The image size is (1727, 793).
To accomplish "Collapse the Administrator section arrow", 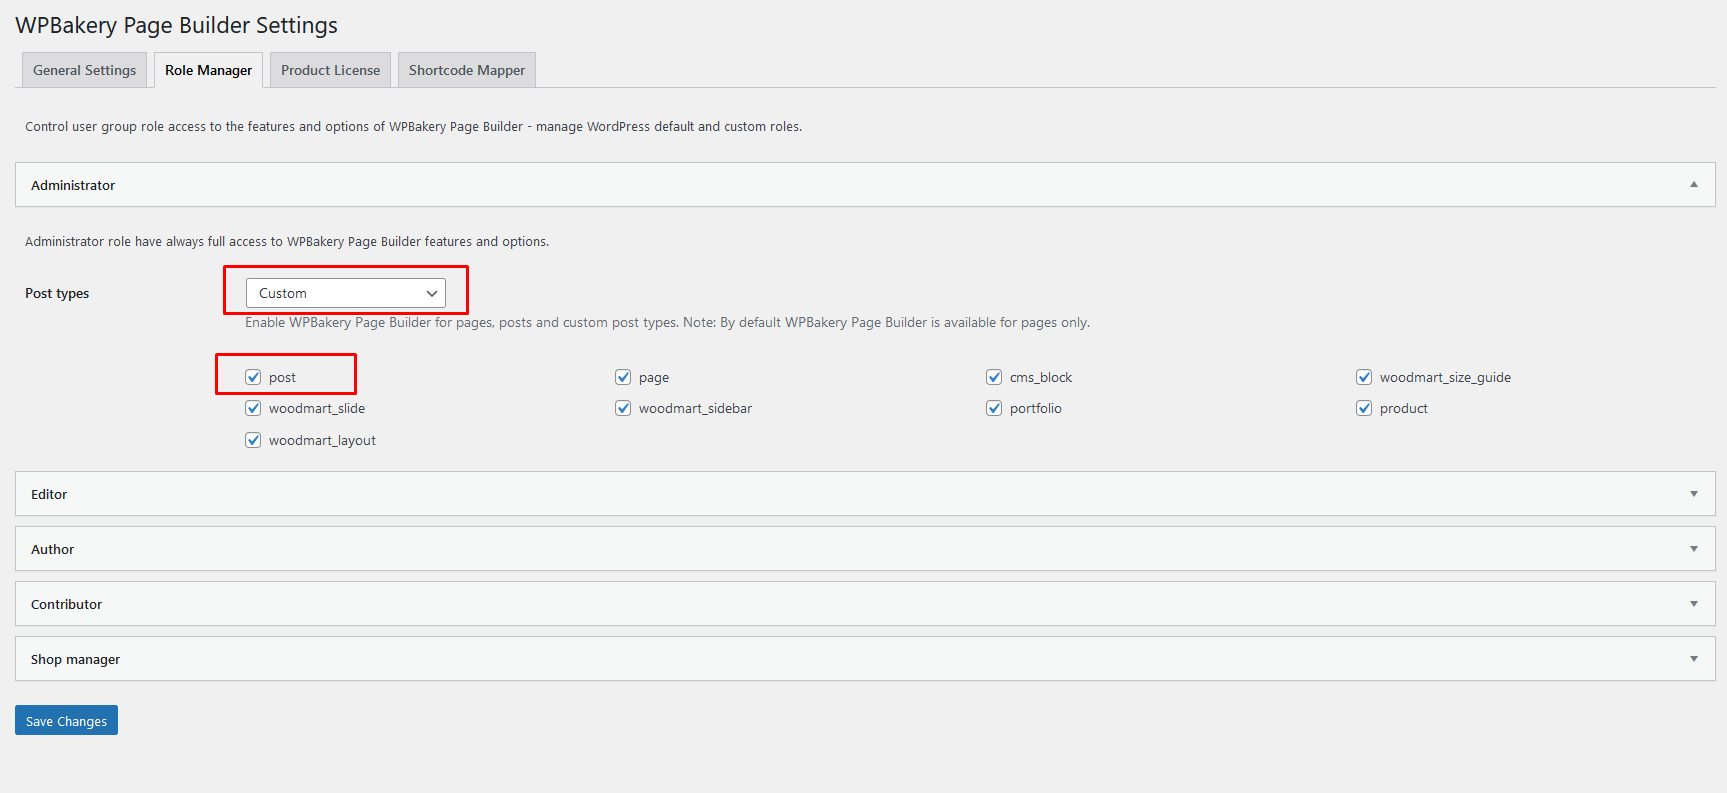I will coord(1694,185).
